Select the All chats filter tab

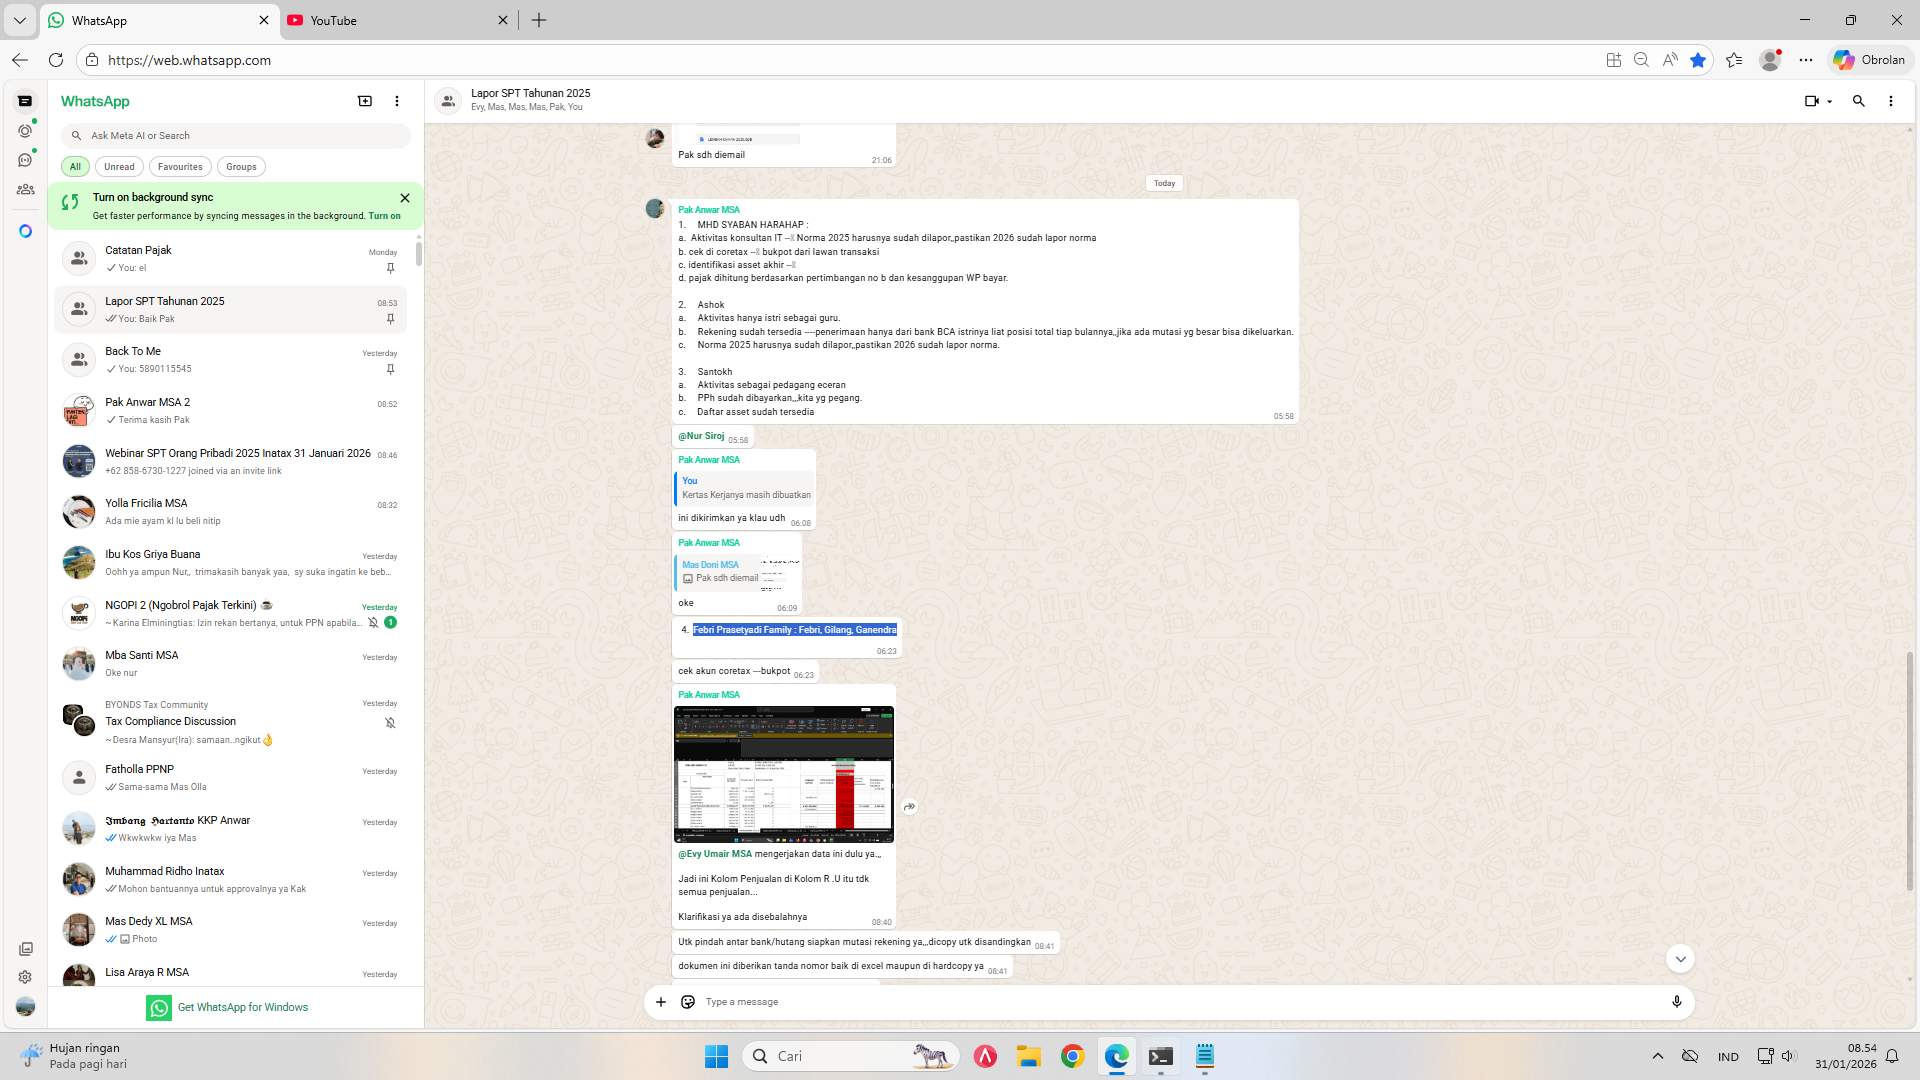75,167
